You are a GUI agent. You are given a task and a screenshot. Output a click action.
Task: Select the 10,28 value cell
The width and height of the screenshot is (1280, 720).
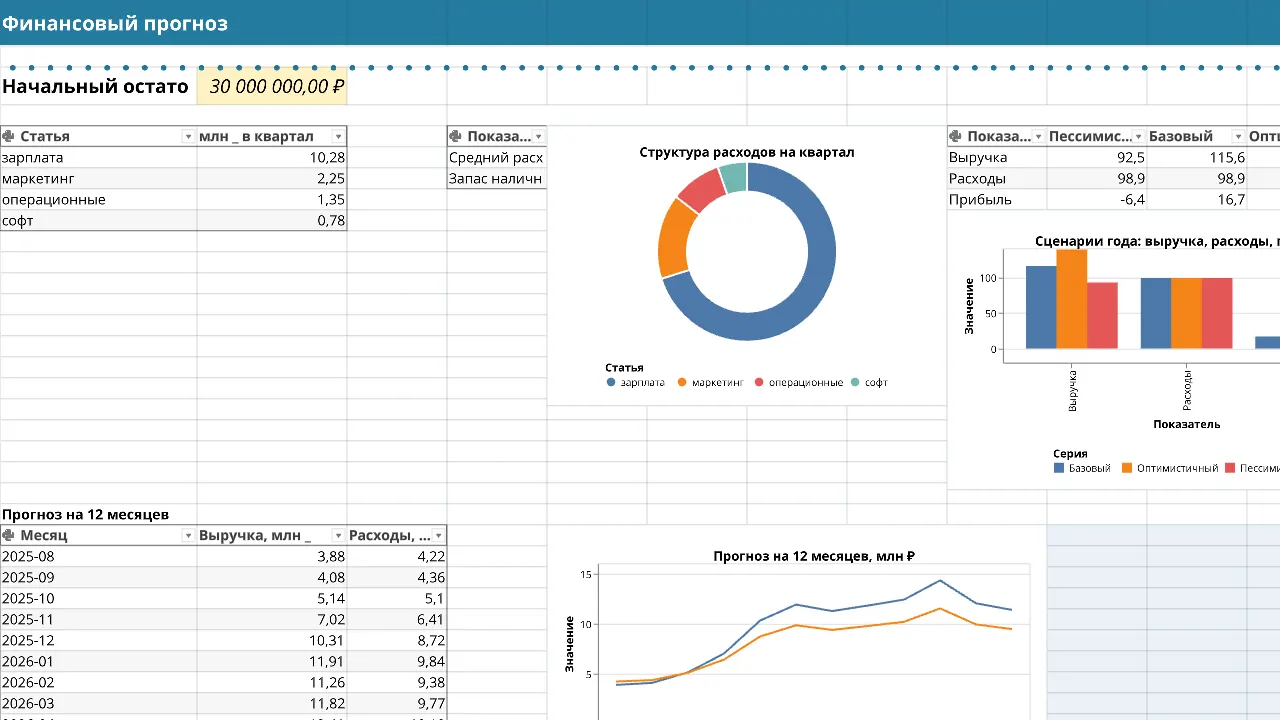click(x=272, y=158)
